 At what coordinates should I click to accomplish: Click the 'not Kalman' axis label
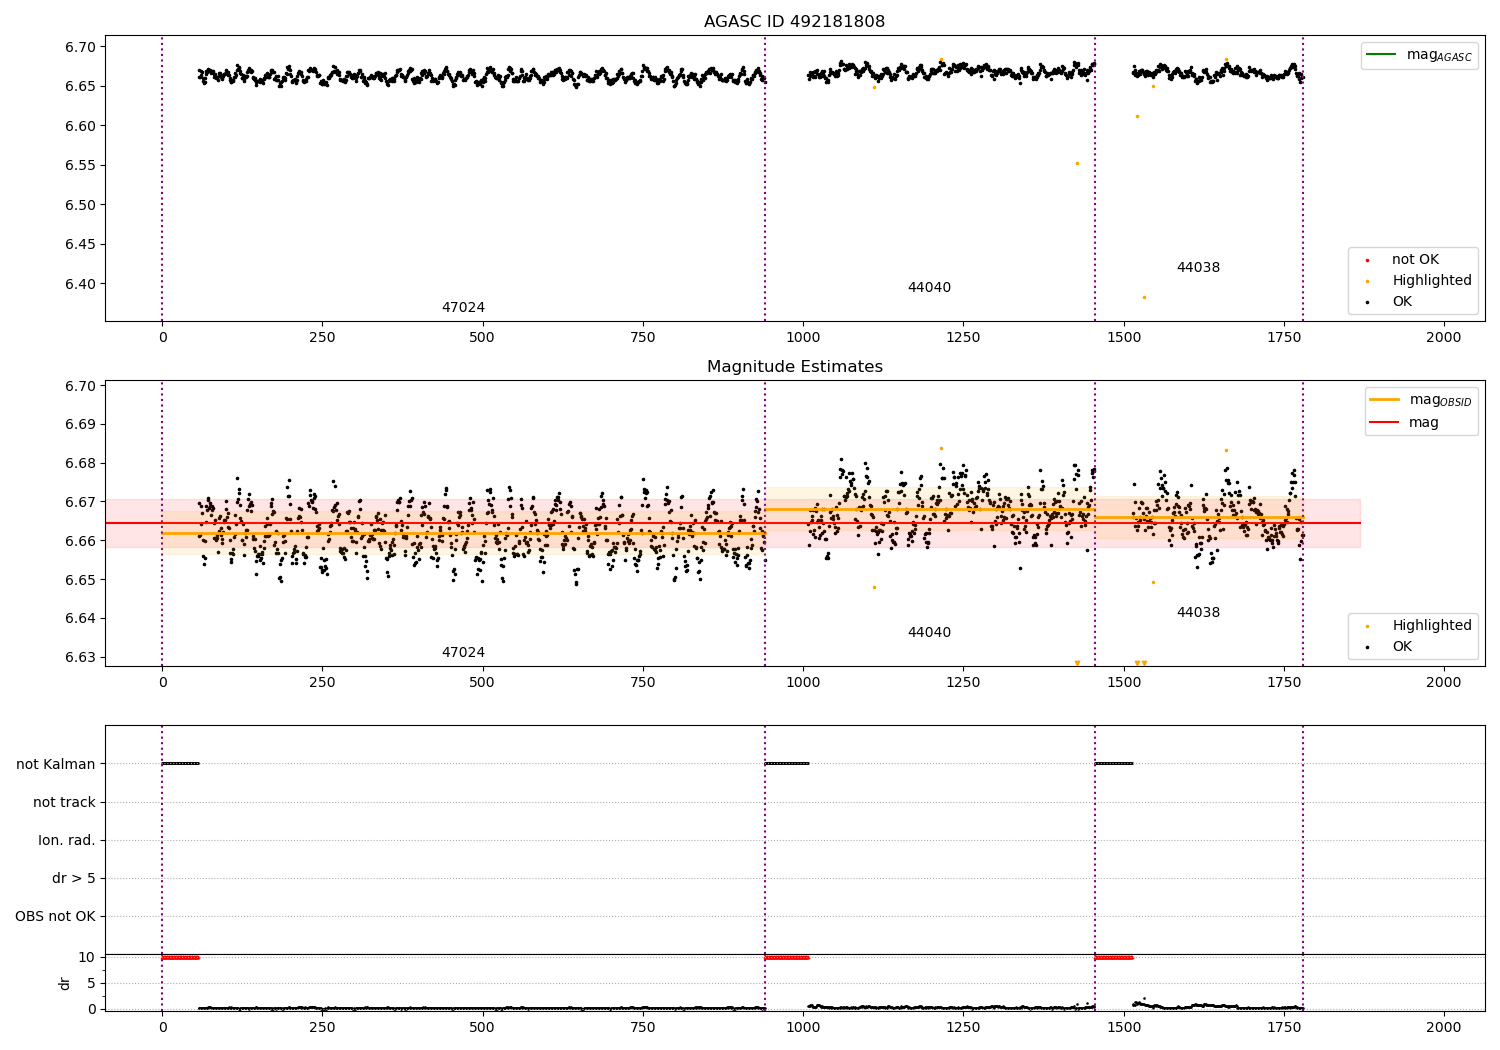click(56, 764)
